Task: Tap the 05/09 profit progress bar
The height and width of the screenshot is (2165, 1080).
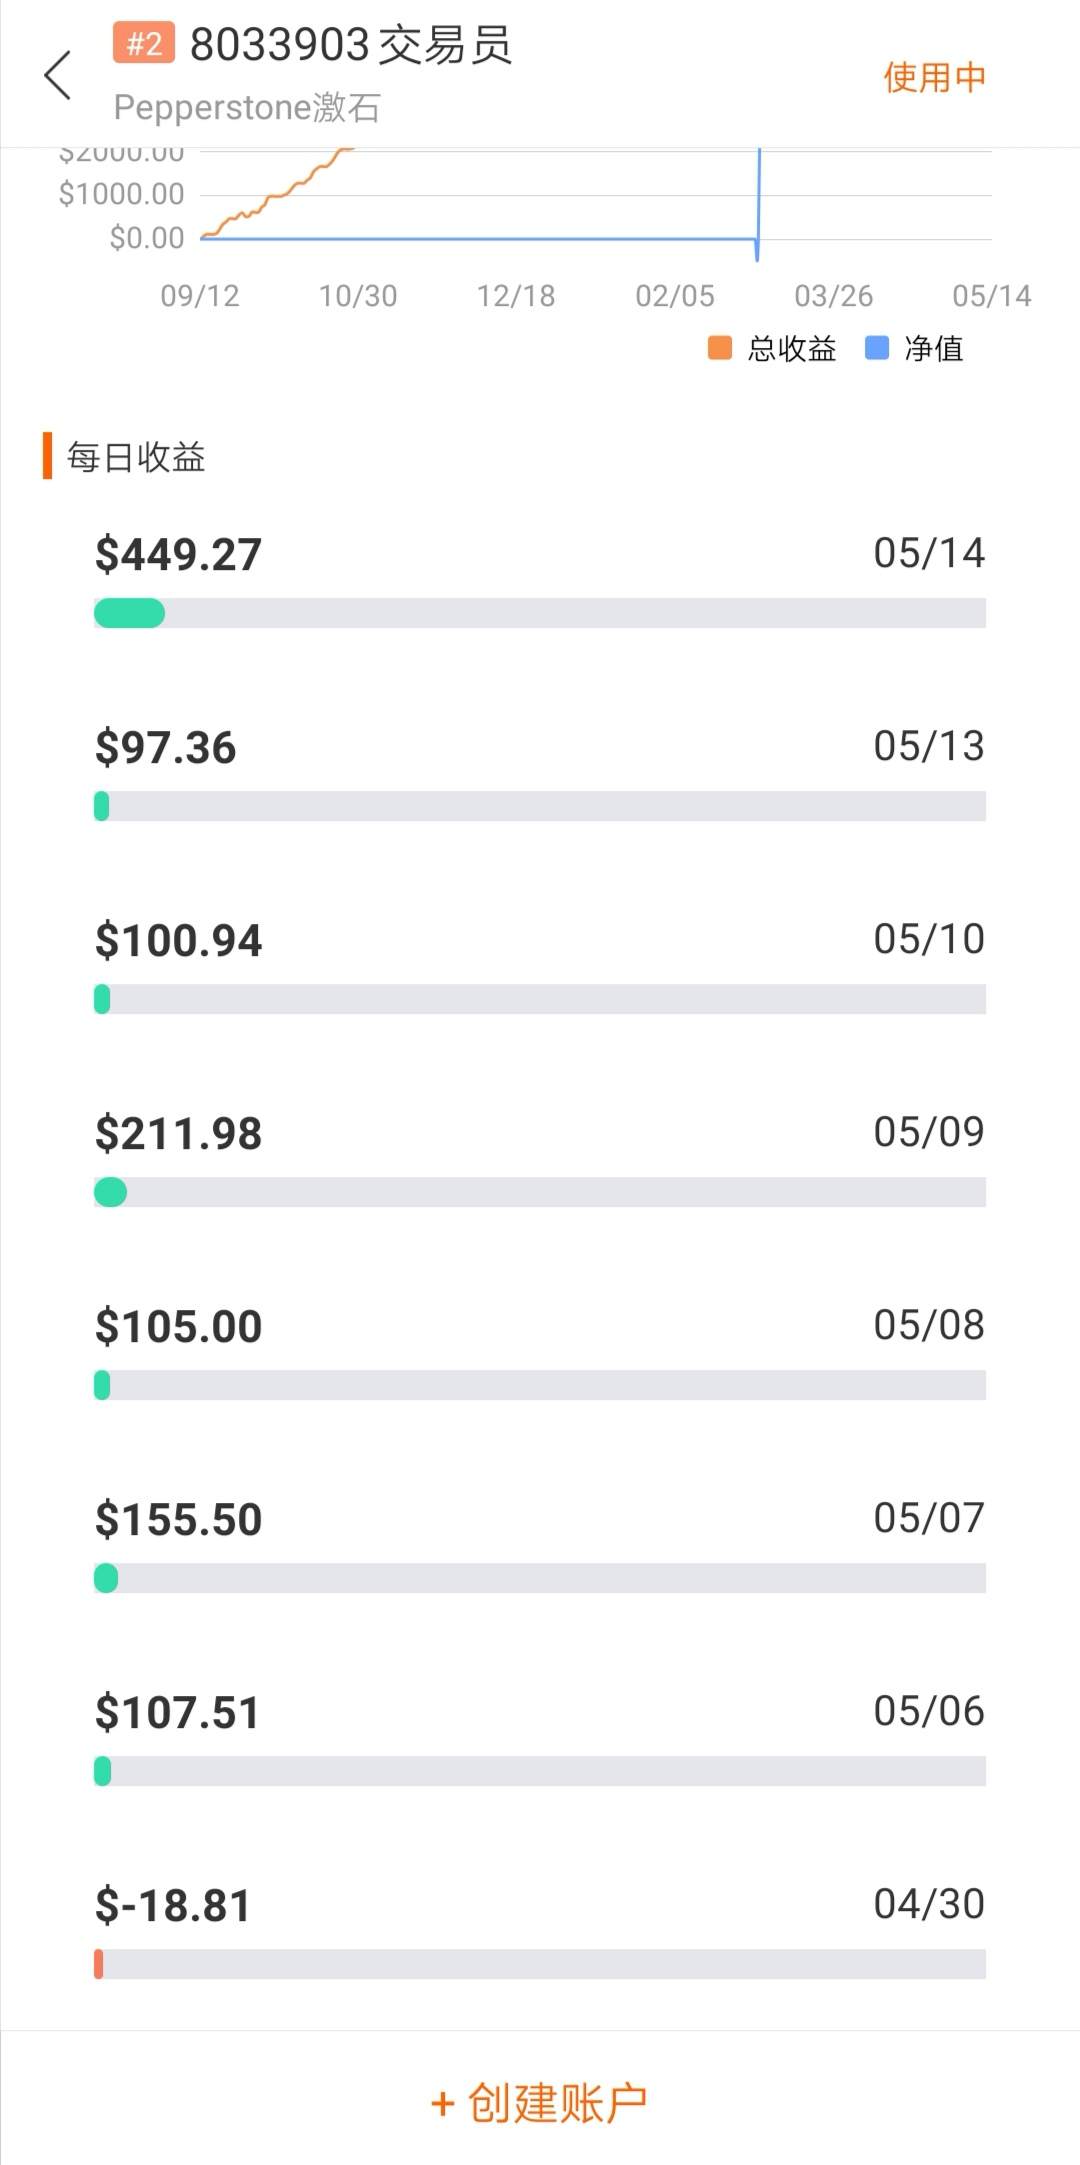Action: tap(540, 1192)
